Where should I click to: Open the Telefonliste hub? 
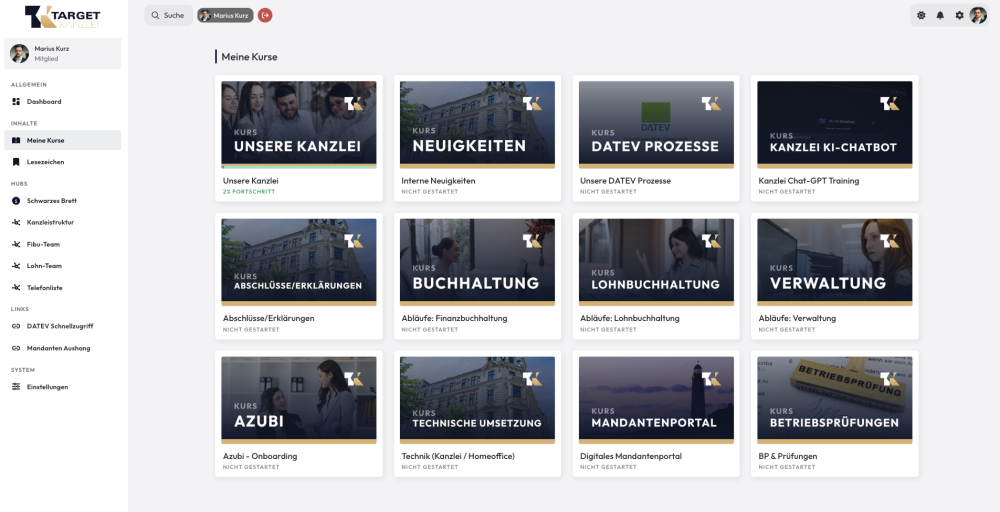[44, 287]
